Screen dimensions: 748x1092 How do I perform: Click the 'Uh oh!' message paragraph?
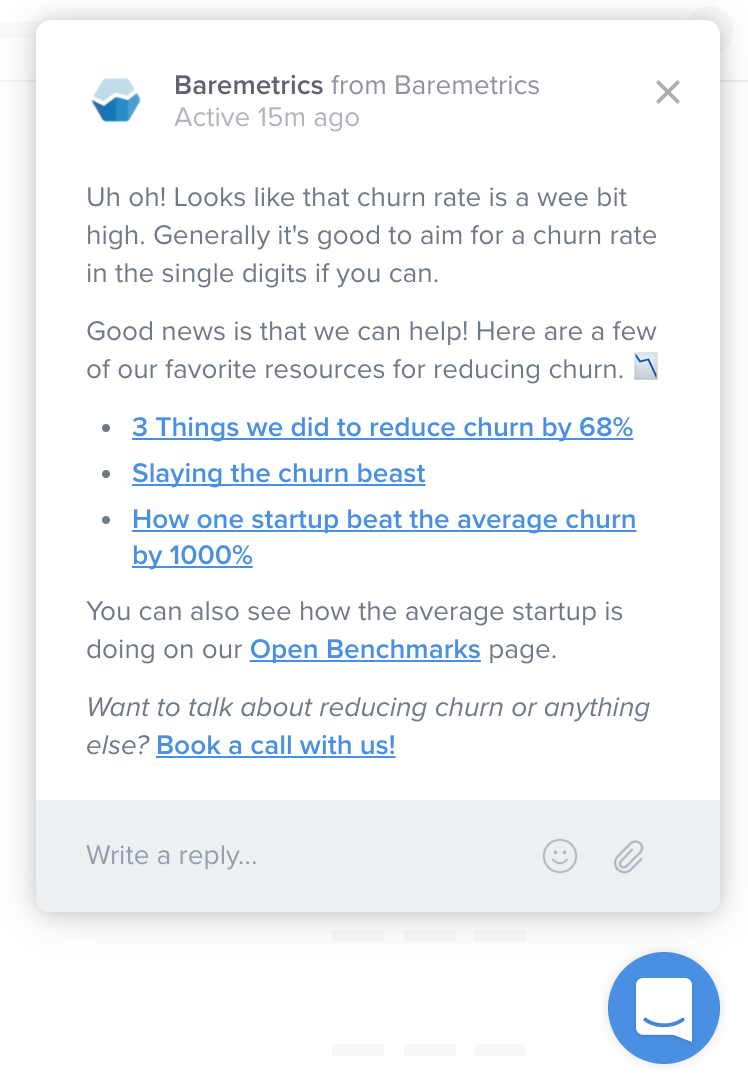click(371, 235)
